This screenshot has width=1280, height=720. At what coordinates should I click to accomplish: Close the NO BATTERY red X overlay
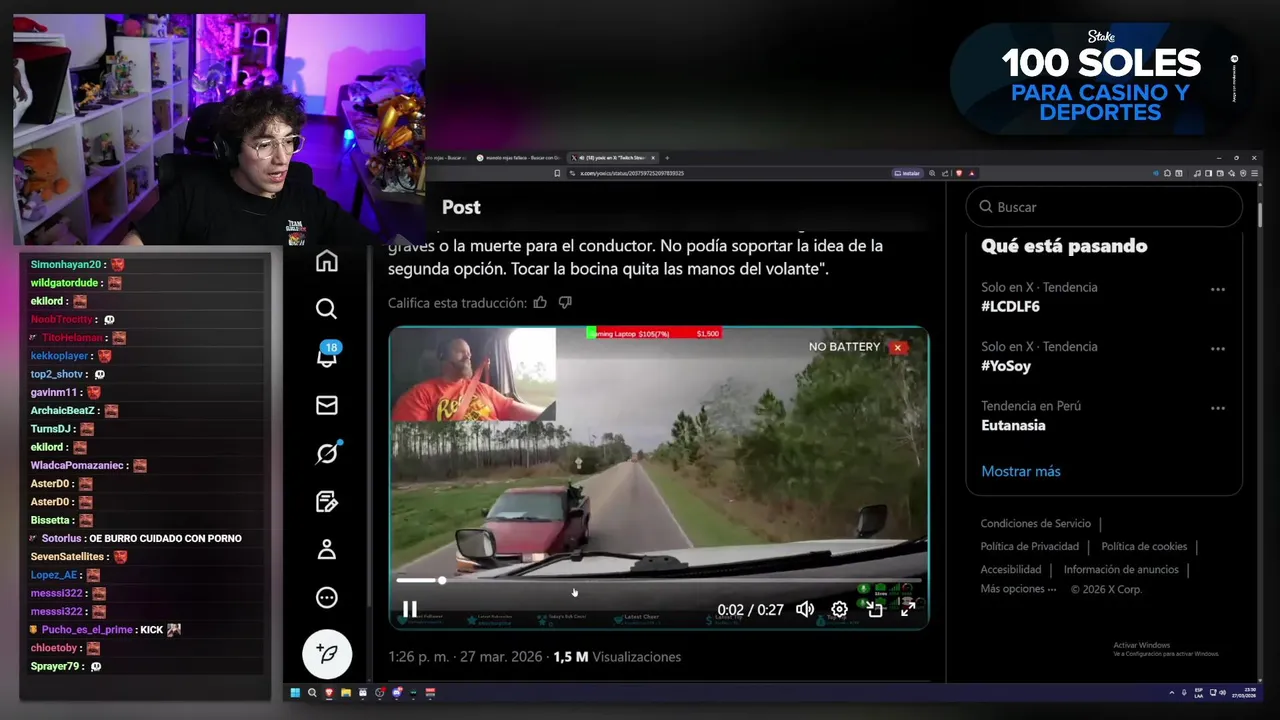point(898,347)
